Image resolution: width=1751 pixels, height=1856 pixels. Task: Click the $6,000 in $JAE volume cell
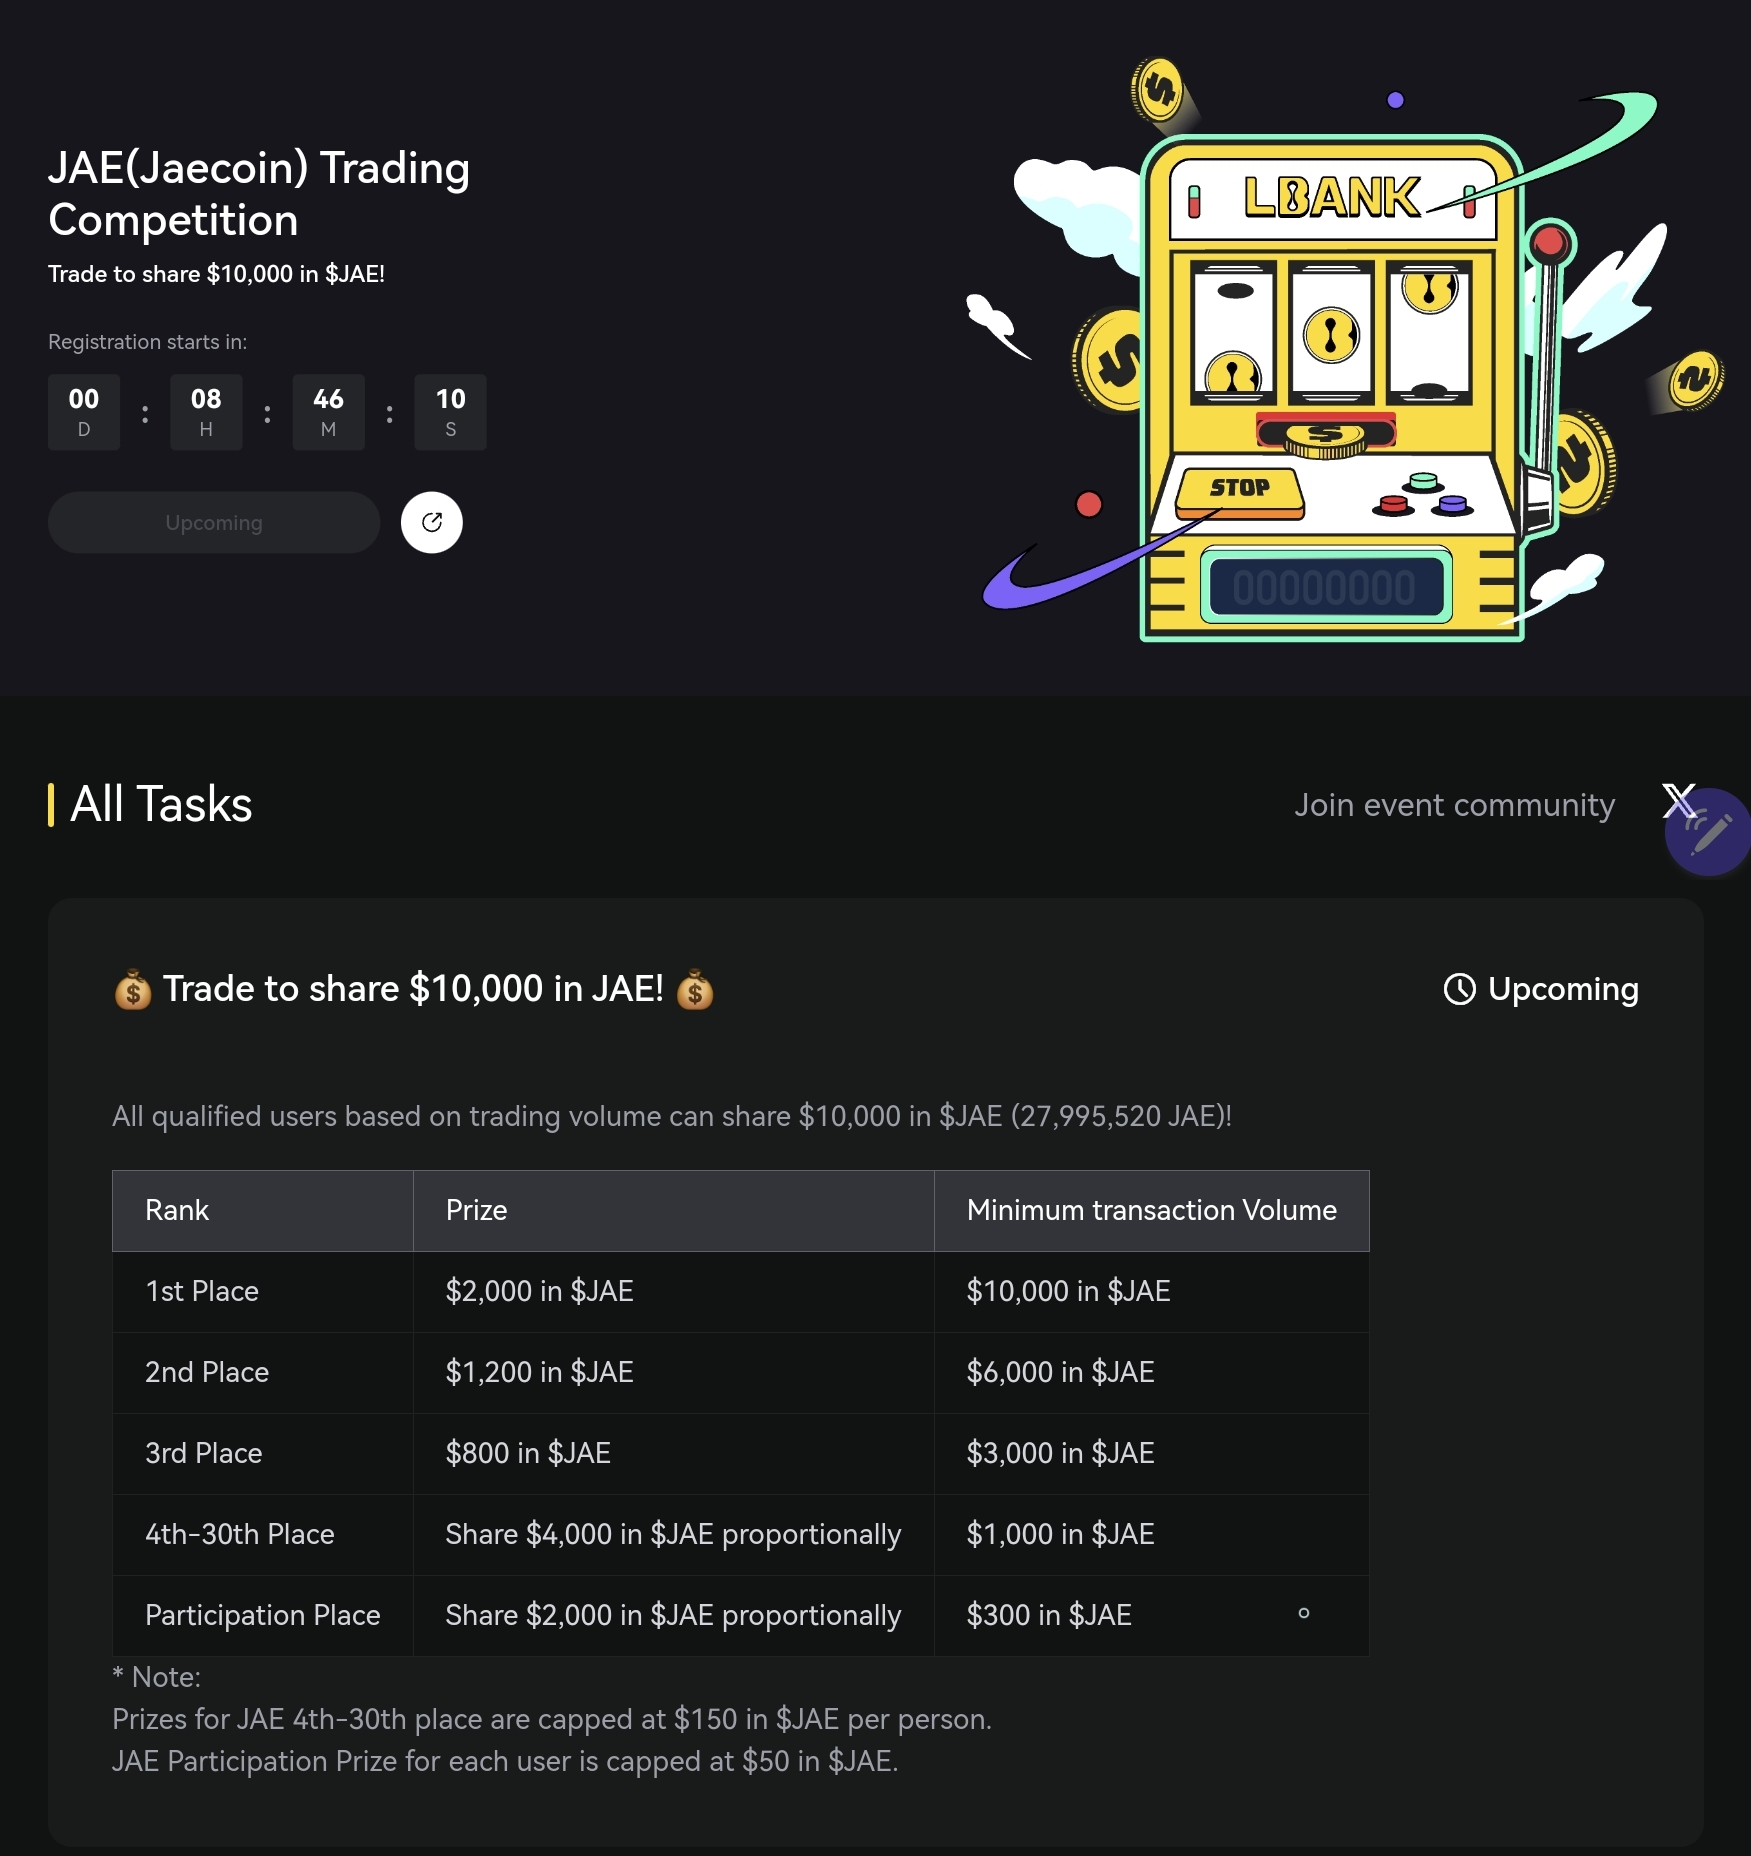point(1152,1372)
